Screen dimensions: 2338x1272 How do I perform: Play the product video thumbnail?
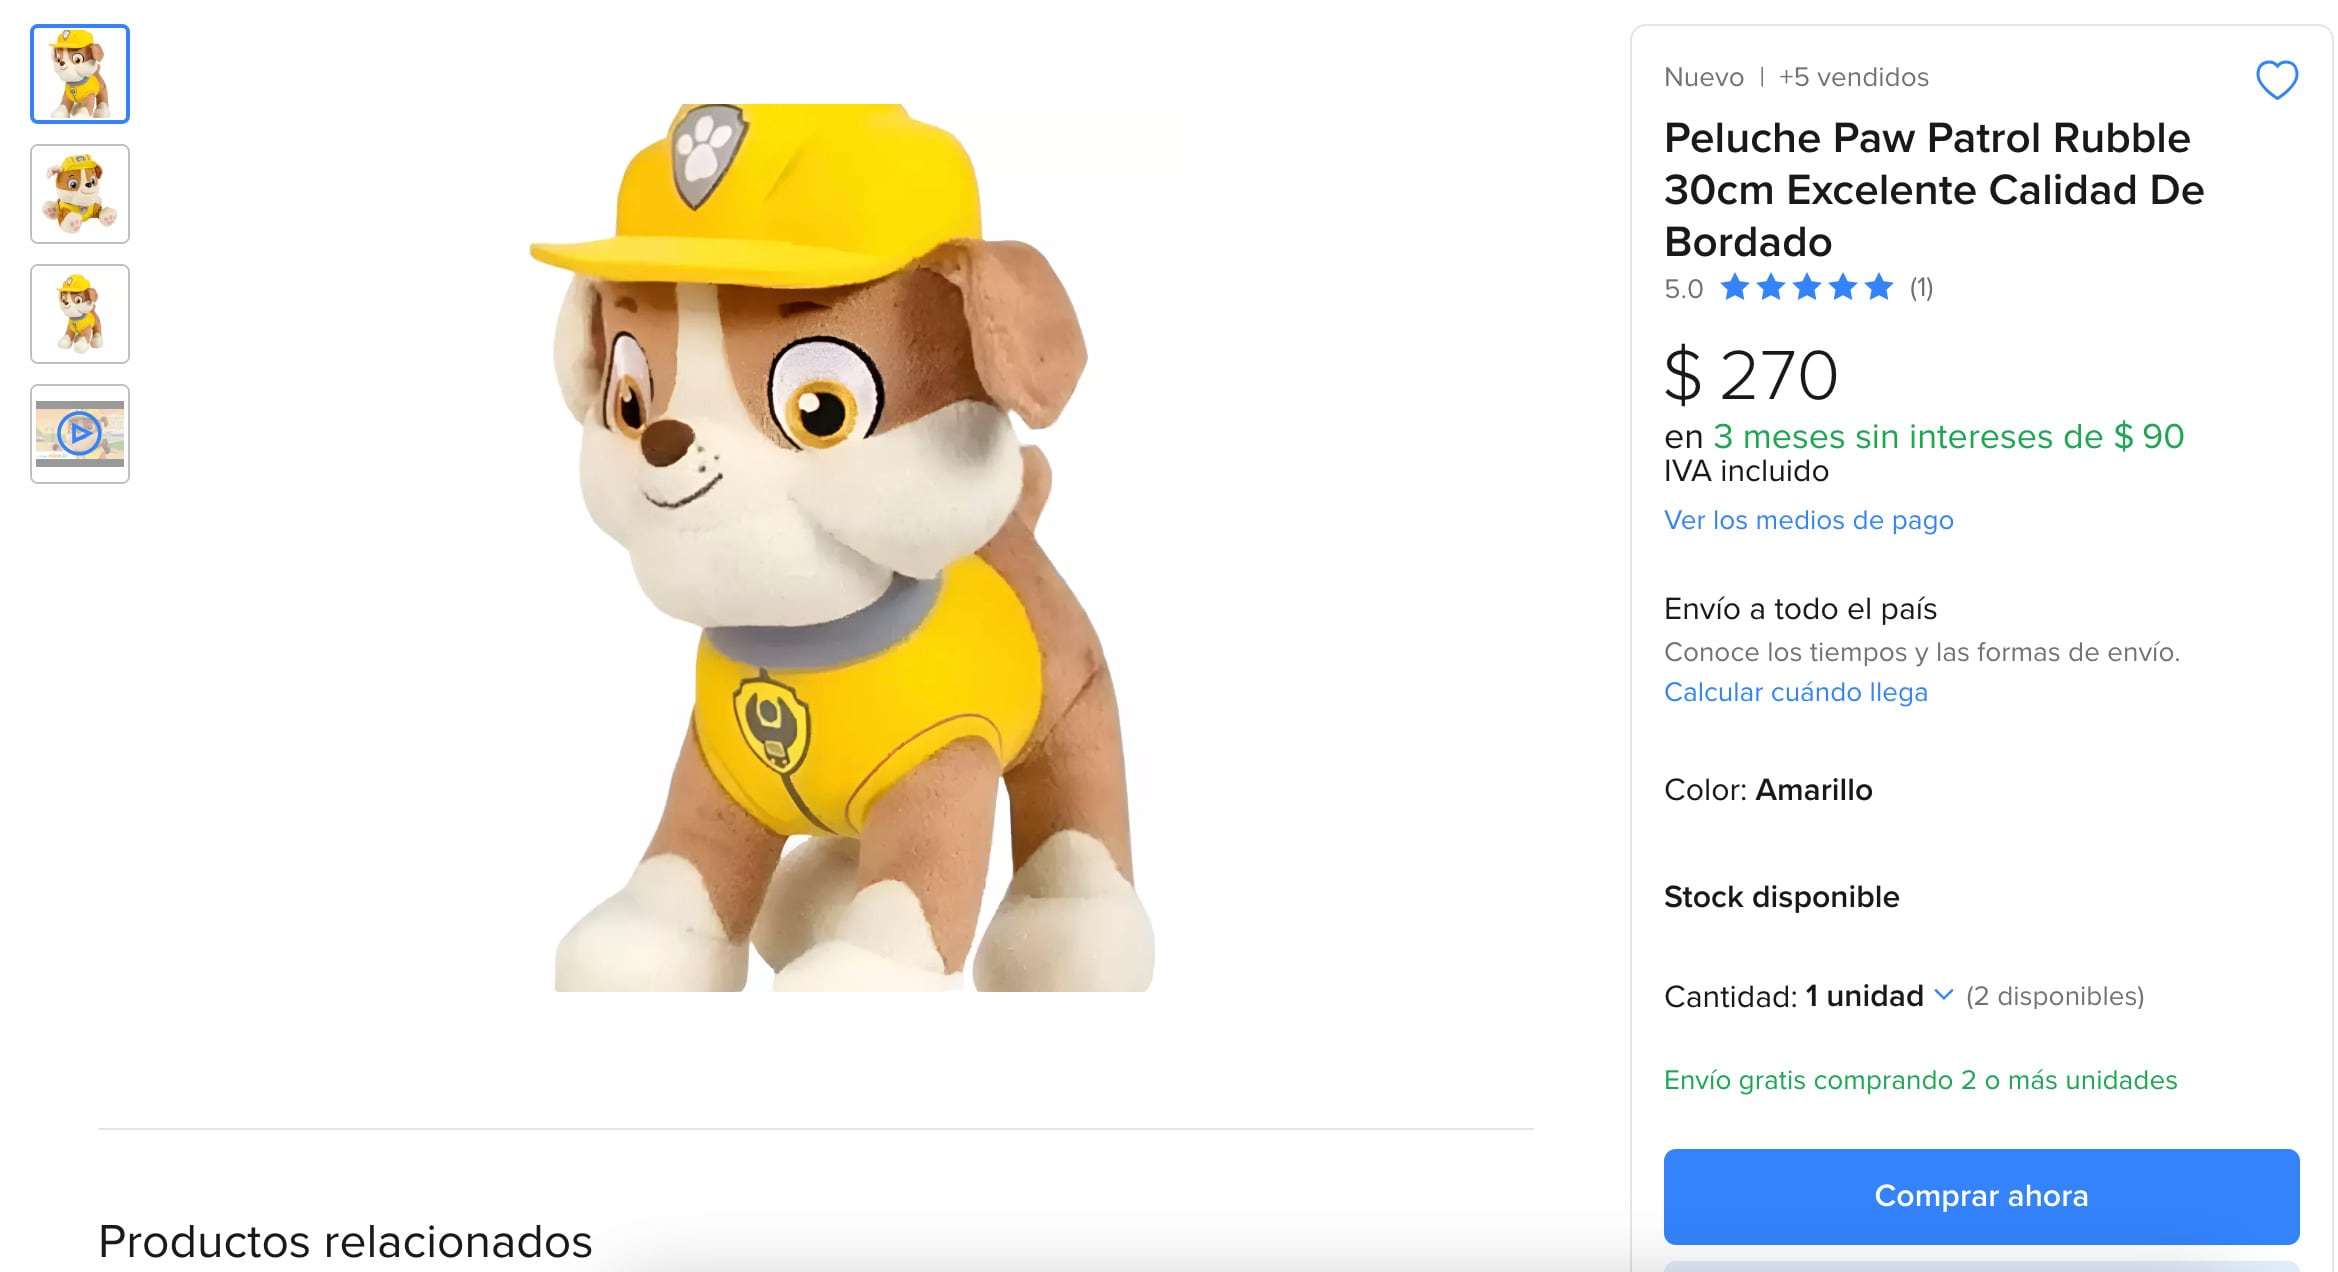[x=80, y=434]
